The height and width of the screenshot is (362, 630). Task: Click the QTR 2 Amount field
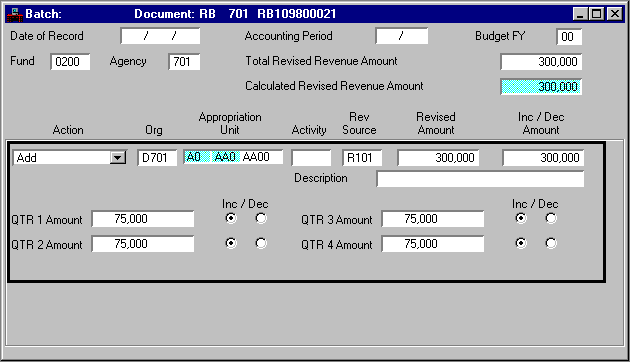143,244
